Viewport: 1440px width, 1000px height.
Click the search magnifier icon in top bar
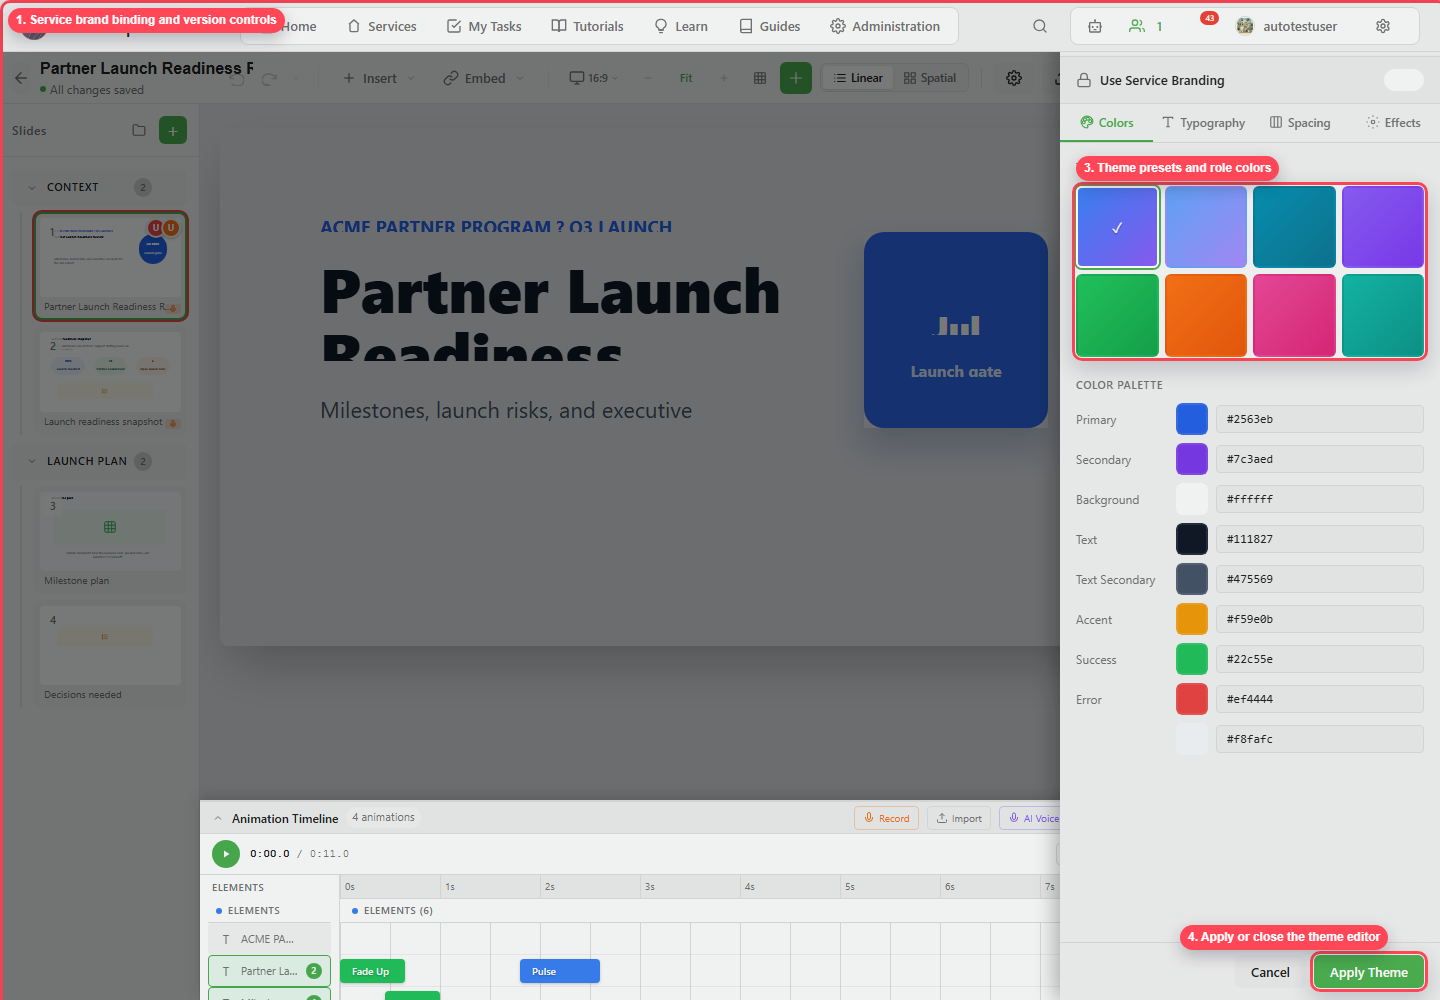[x=1040, y=26]
